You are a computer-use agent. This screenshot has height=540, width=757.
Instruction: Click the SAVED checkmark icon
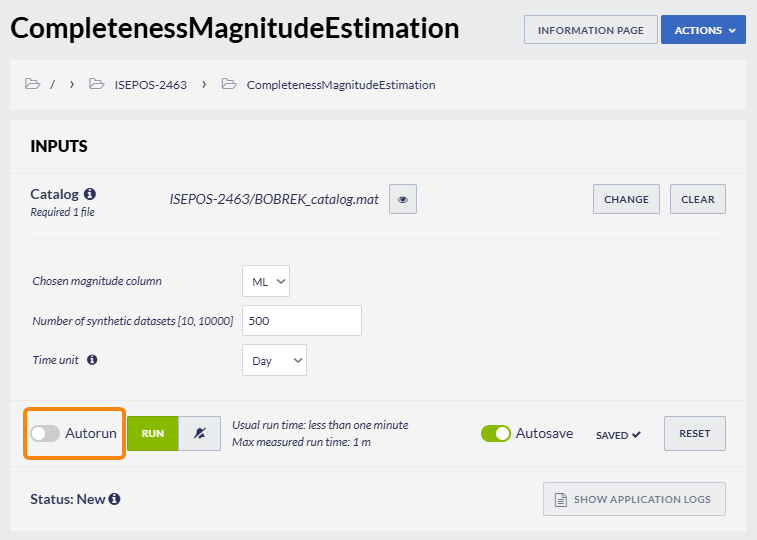[x=636, y=435]
